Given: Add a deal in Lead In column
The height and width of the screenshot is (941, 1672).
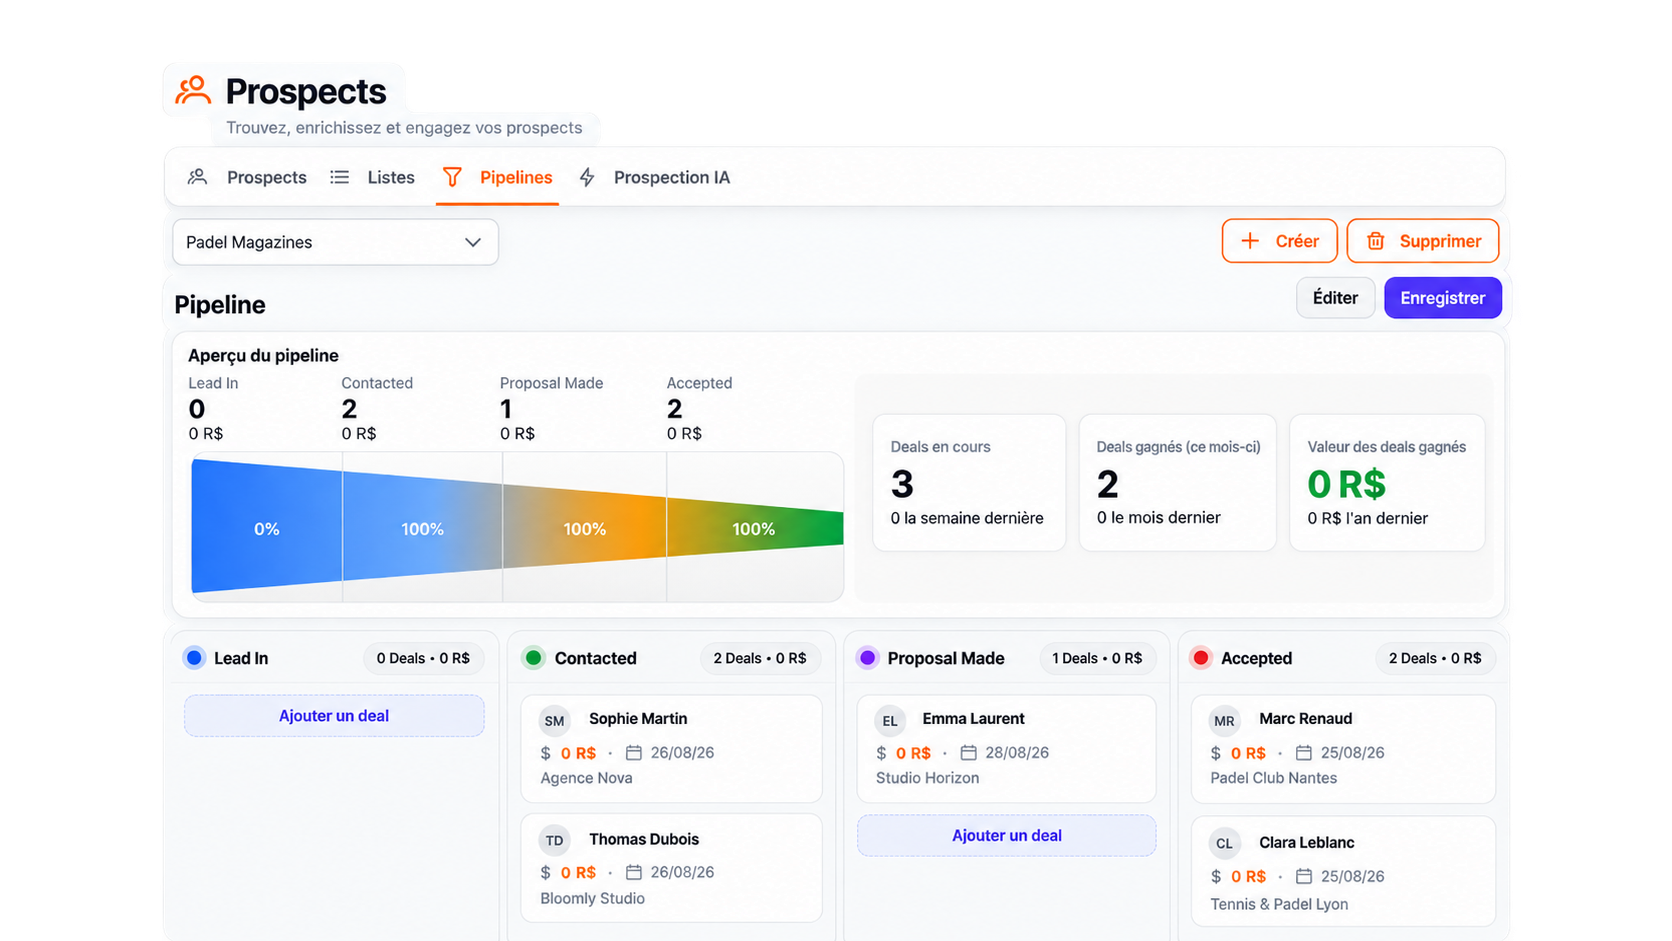Looking at the screenshot, I should click(x=334, y=716).
